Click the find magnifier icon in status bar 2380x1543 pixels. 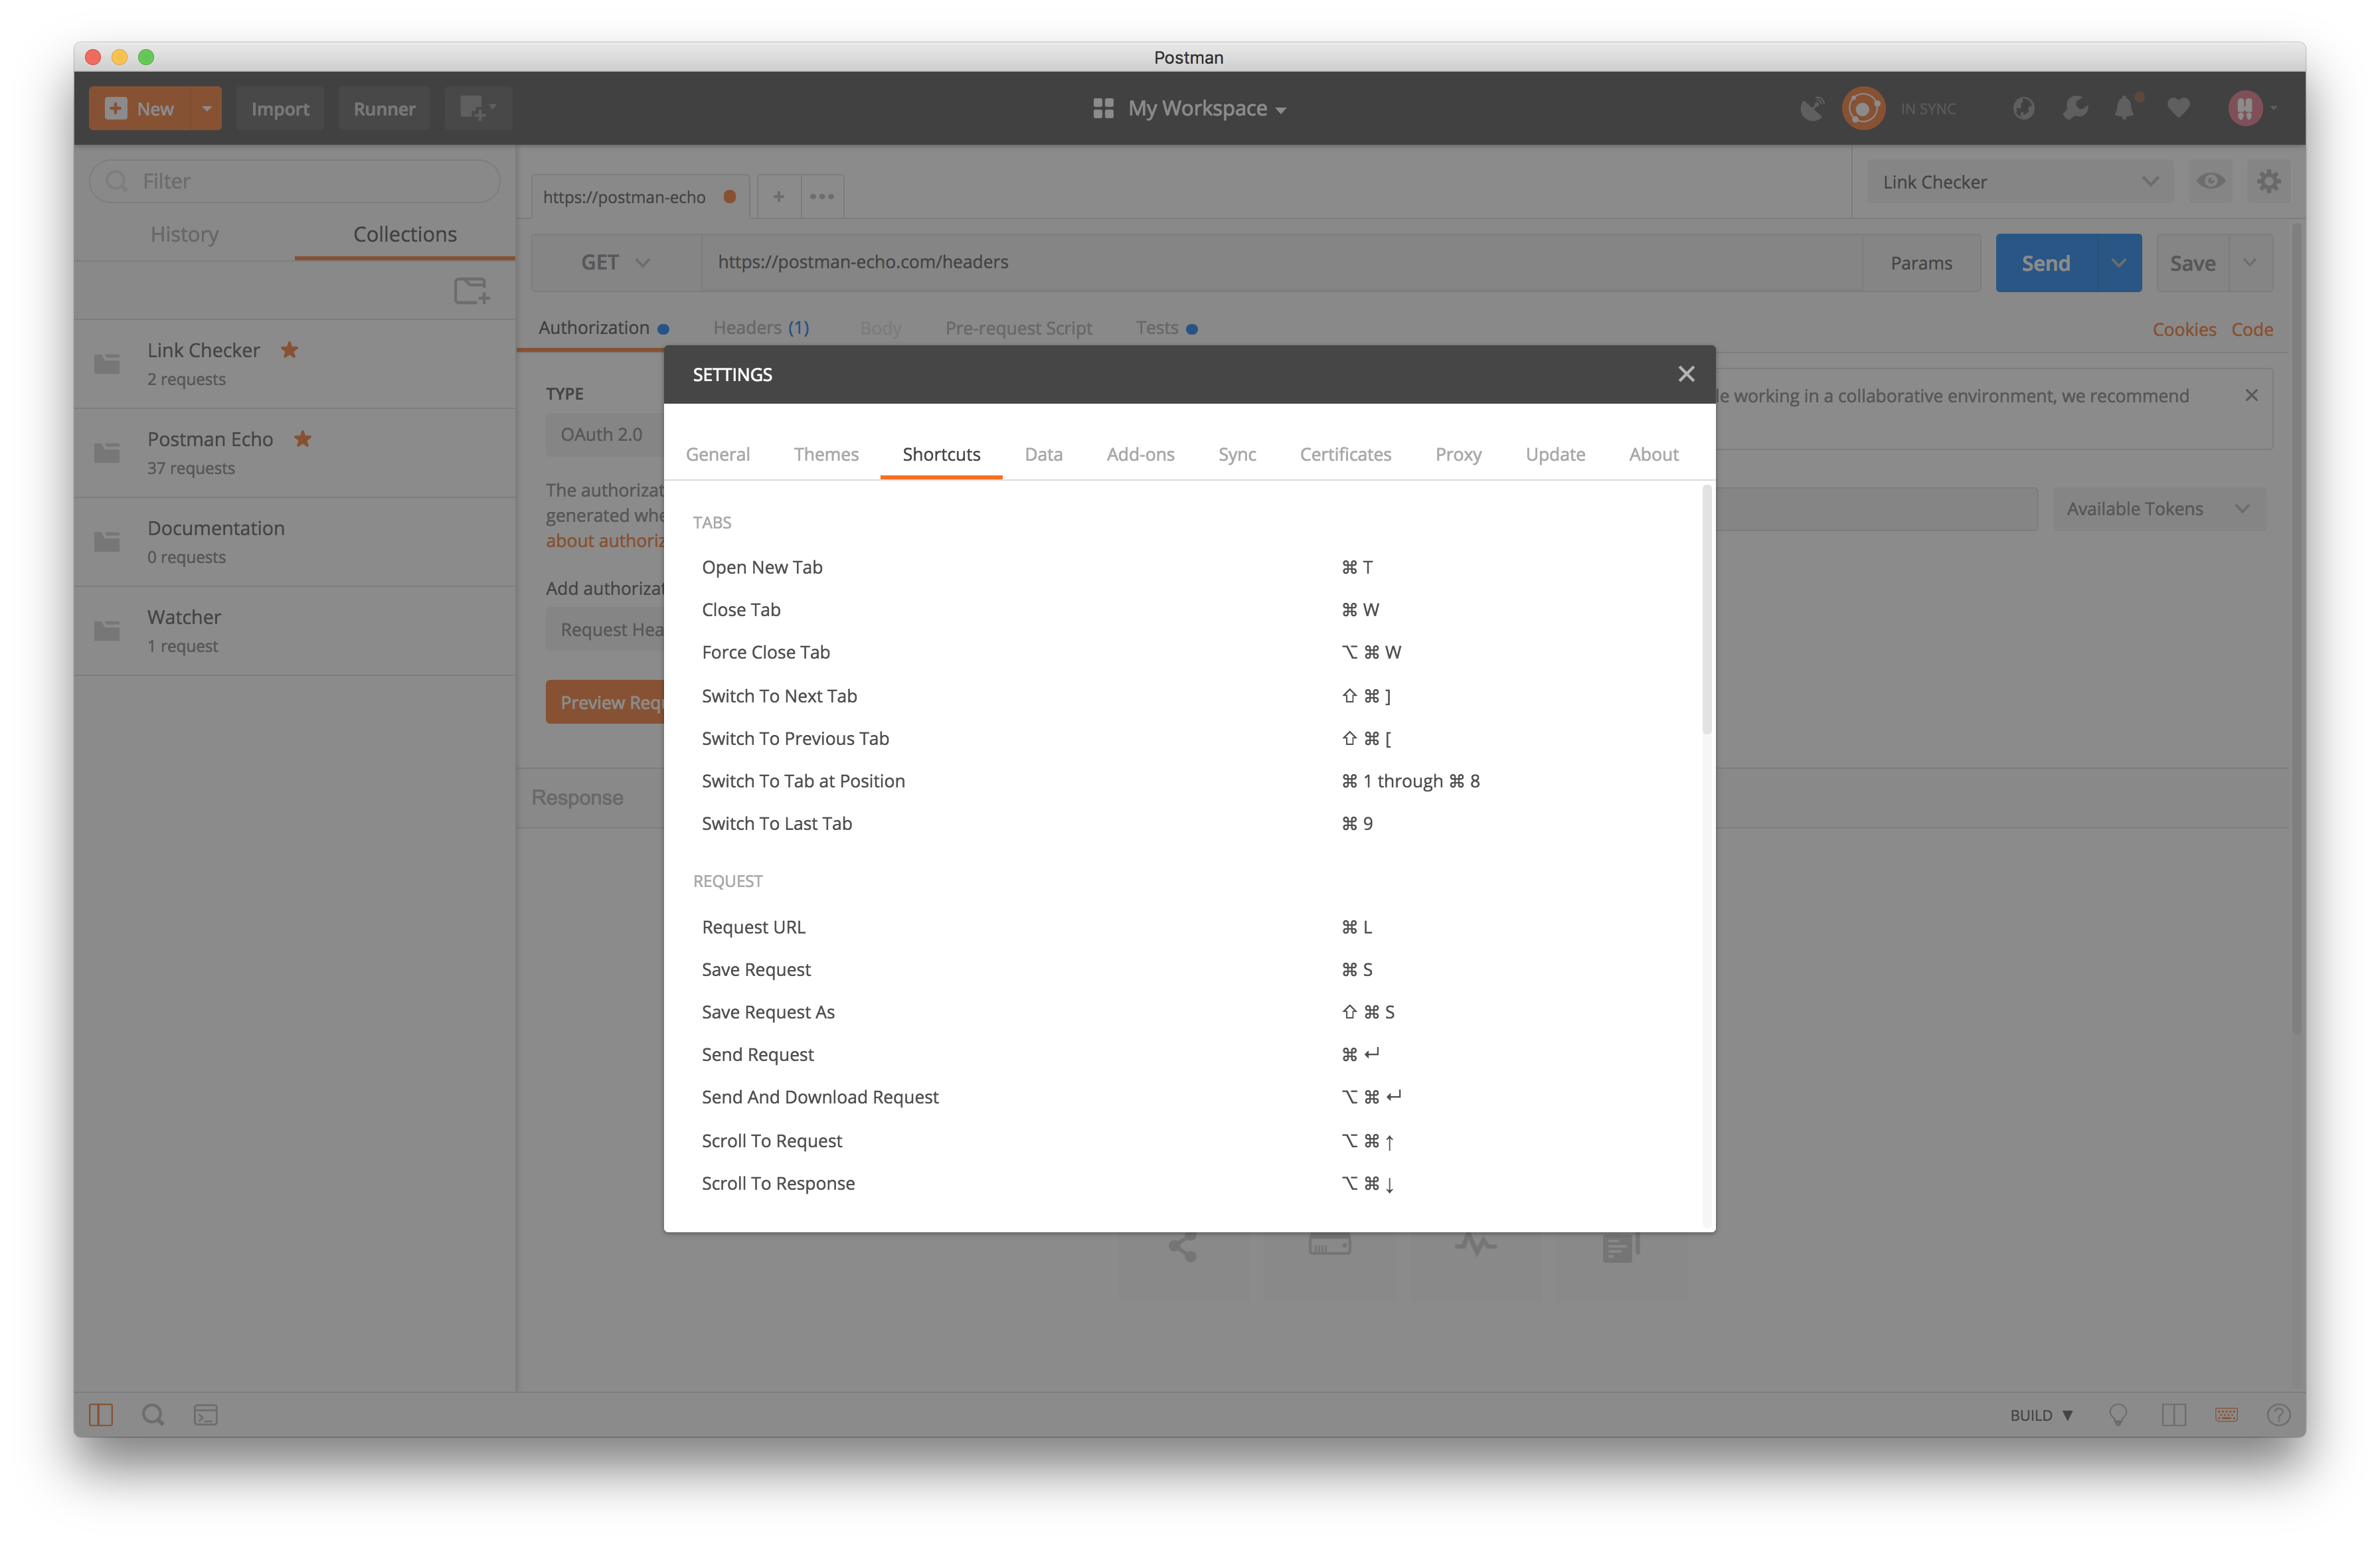pyautogui.click(x=153, y=1415)
